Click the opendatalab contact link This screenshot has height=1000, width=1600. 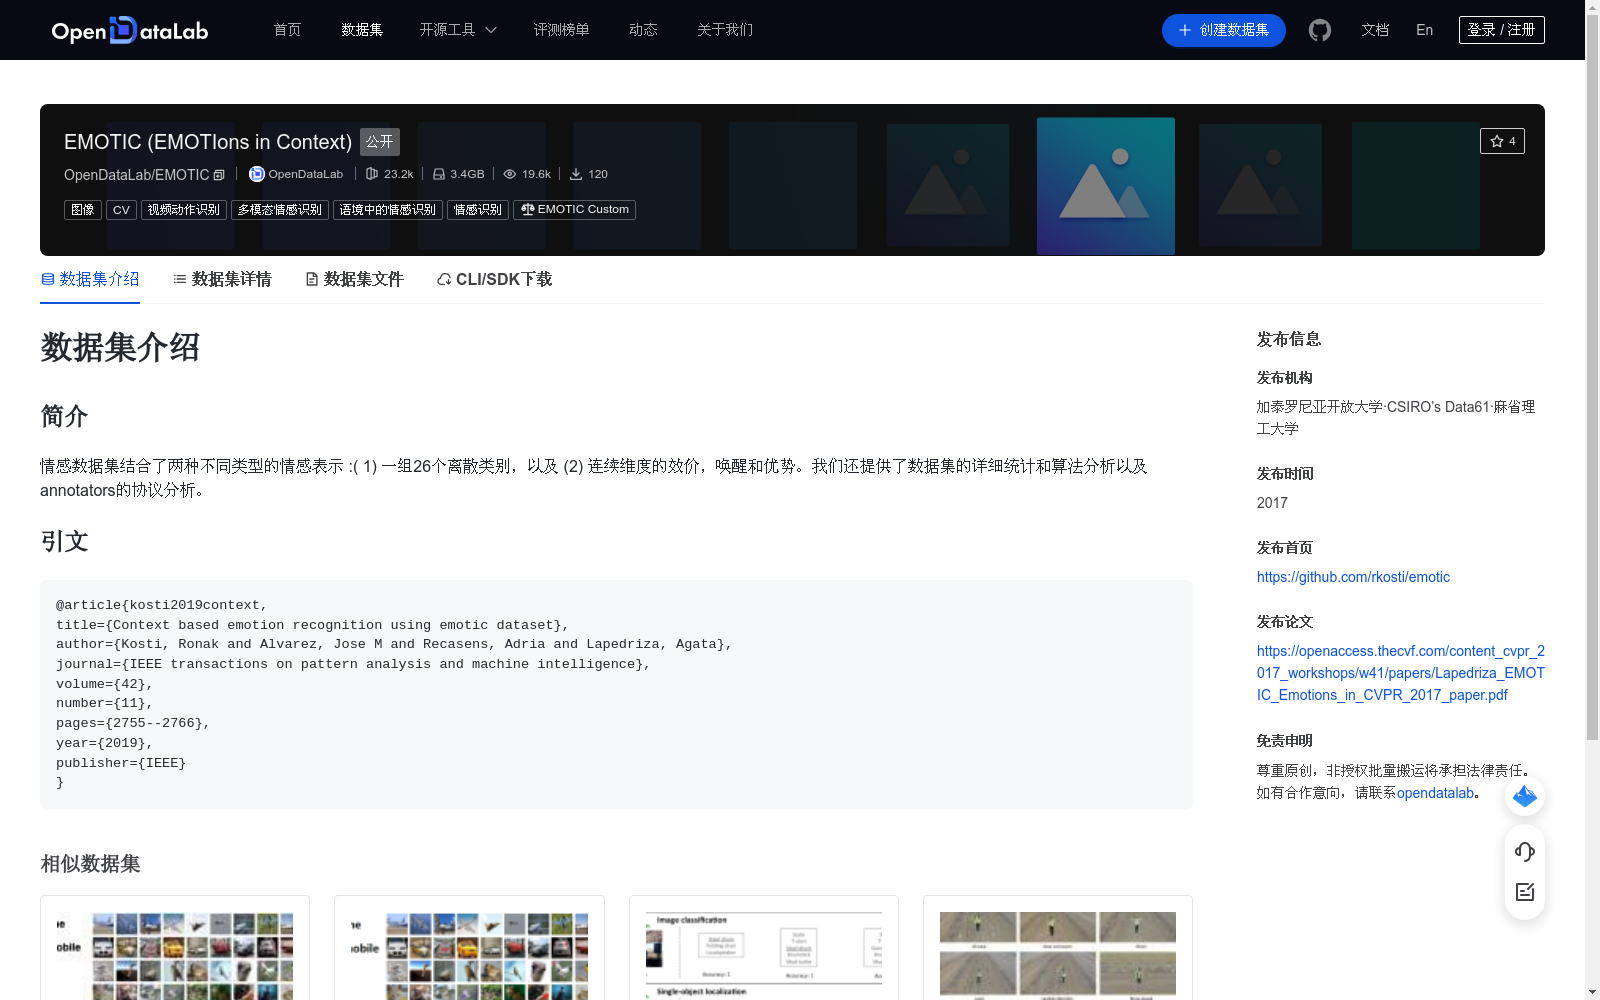[x=1436, y=793]
